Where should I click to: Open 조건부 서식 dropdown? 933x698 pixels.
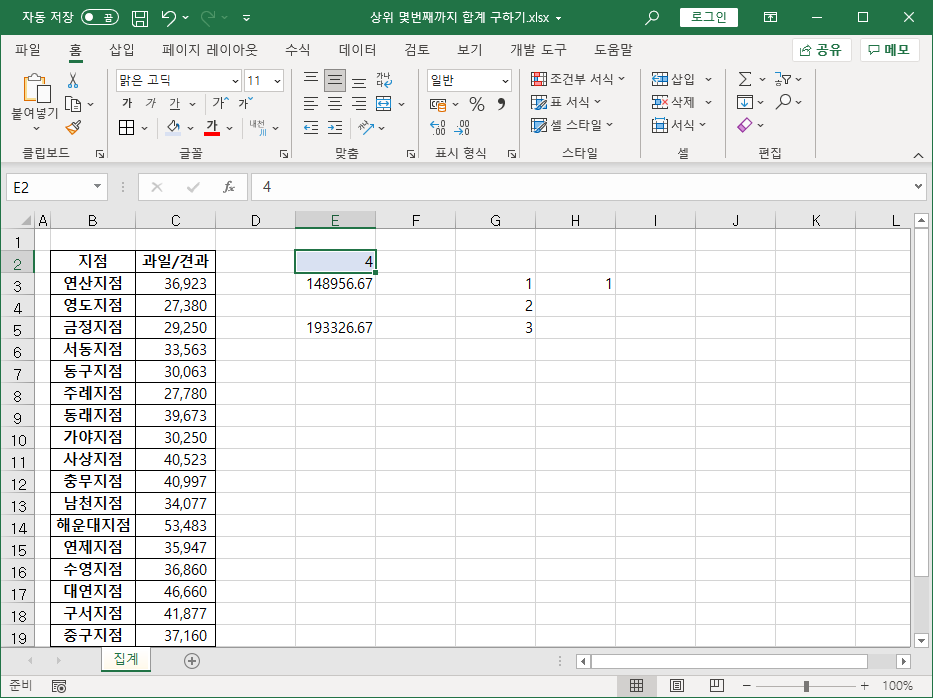point(578,79)
